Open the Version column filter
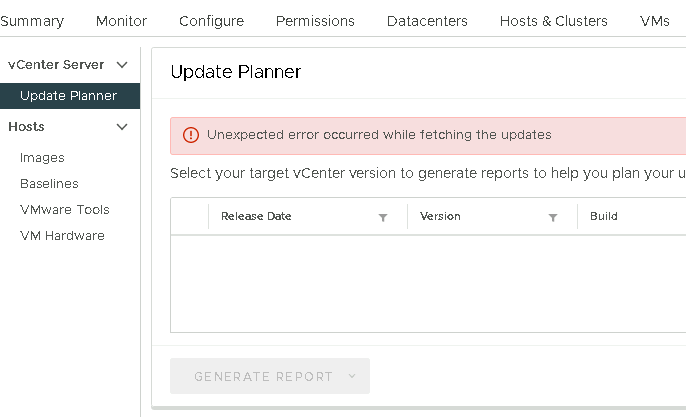Image resolution: width=686 pixels, height=417 pixels. point(553,217)
